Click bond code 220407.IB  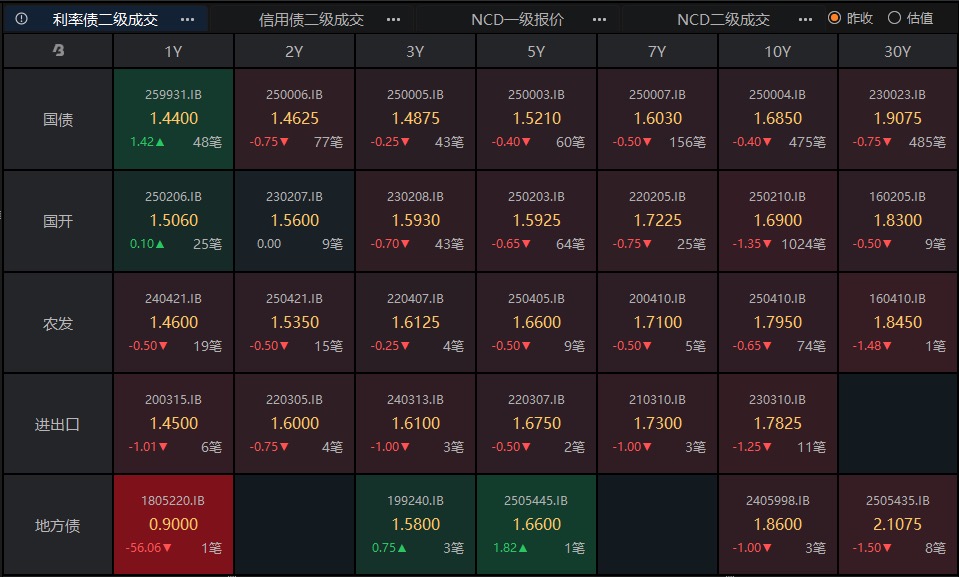click(415, 299)
